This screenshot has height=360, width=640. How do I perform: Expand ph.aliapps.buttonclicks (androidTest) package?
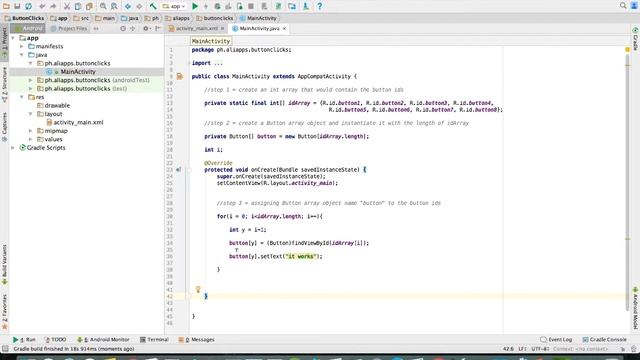tap(31, 80)
